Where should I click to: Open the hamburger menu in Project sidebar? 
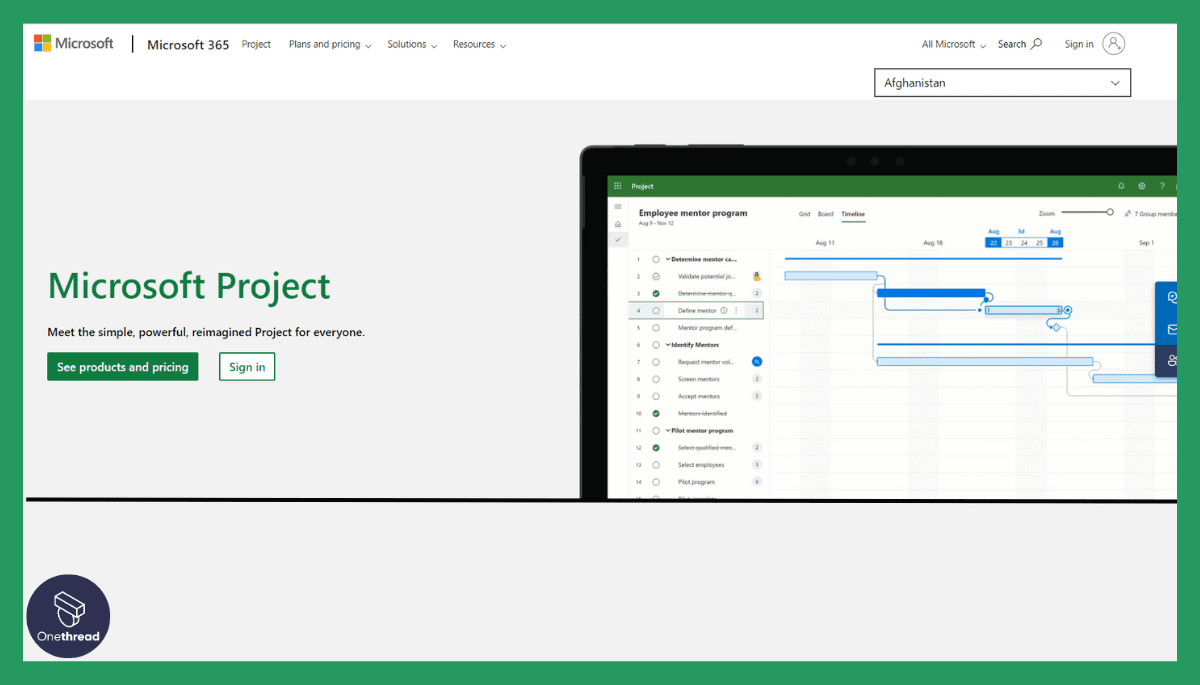(x=618, y=207)
